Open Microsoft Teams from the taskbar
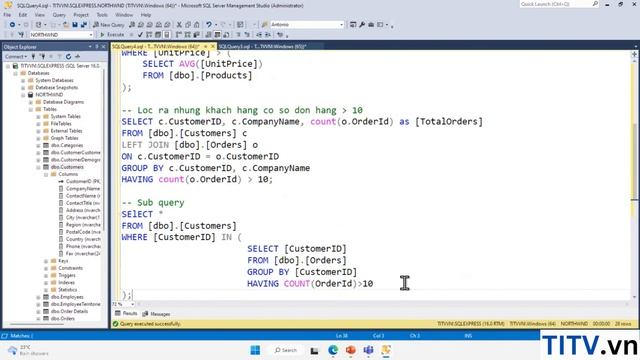640x360 pixels. 368,350
